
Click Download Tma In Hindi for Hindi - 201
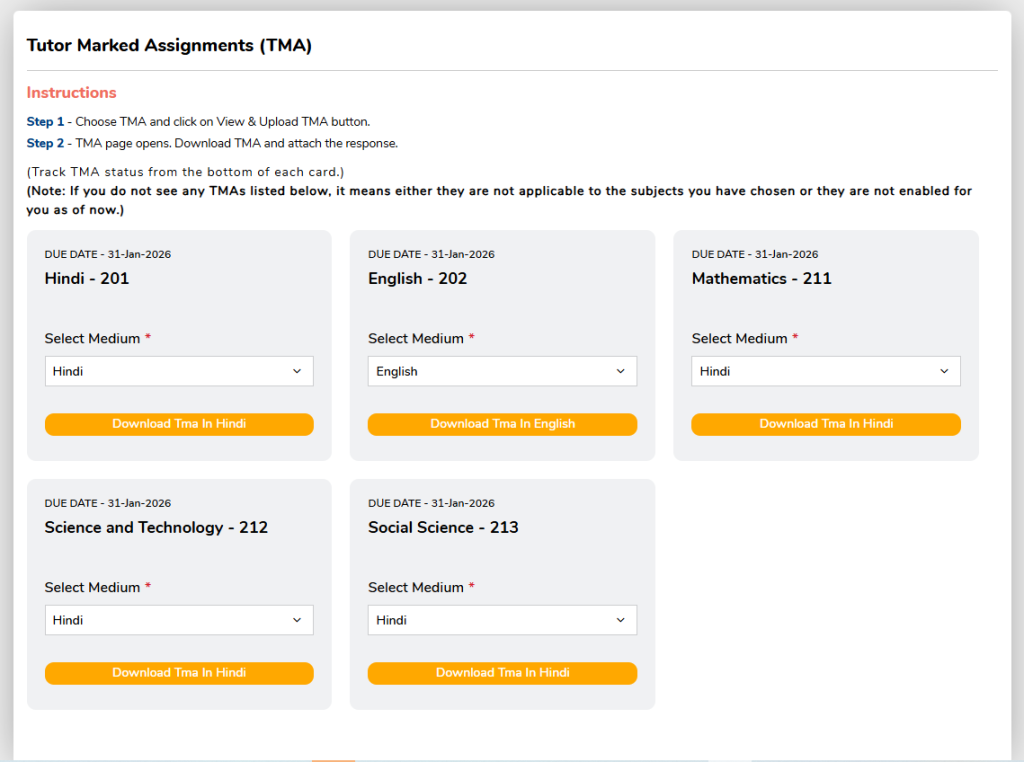[178, 424]
